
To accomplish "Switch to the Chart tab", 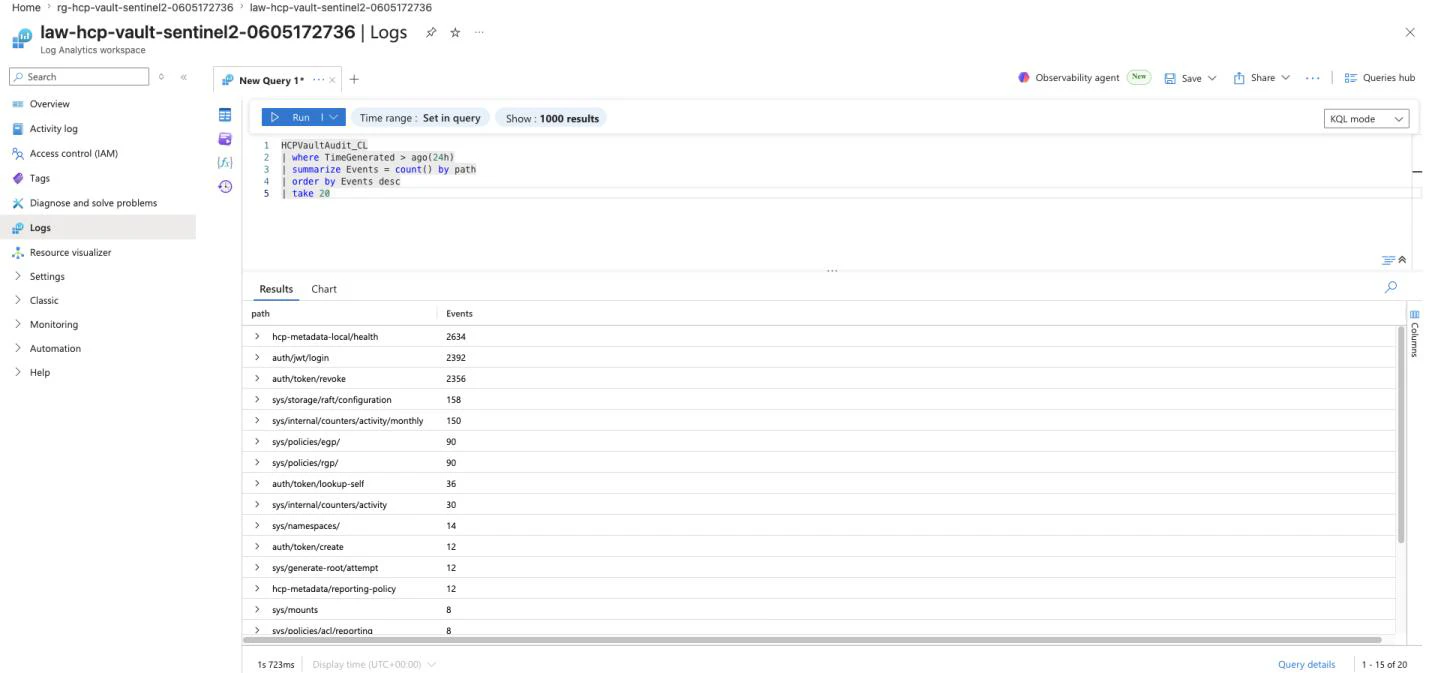I will coord(324,289).
